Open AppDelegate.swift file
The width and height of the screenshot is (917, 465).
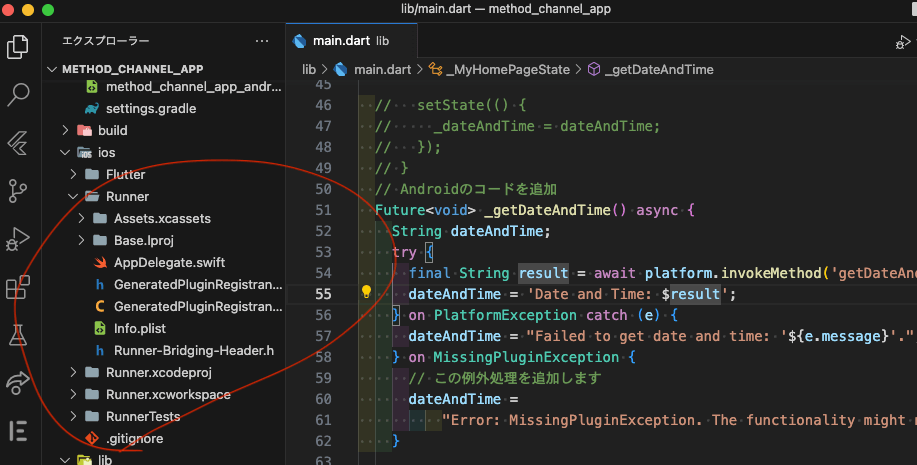pos(170,263)
